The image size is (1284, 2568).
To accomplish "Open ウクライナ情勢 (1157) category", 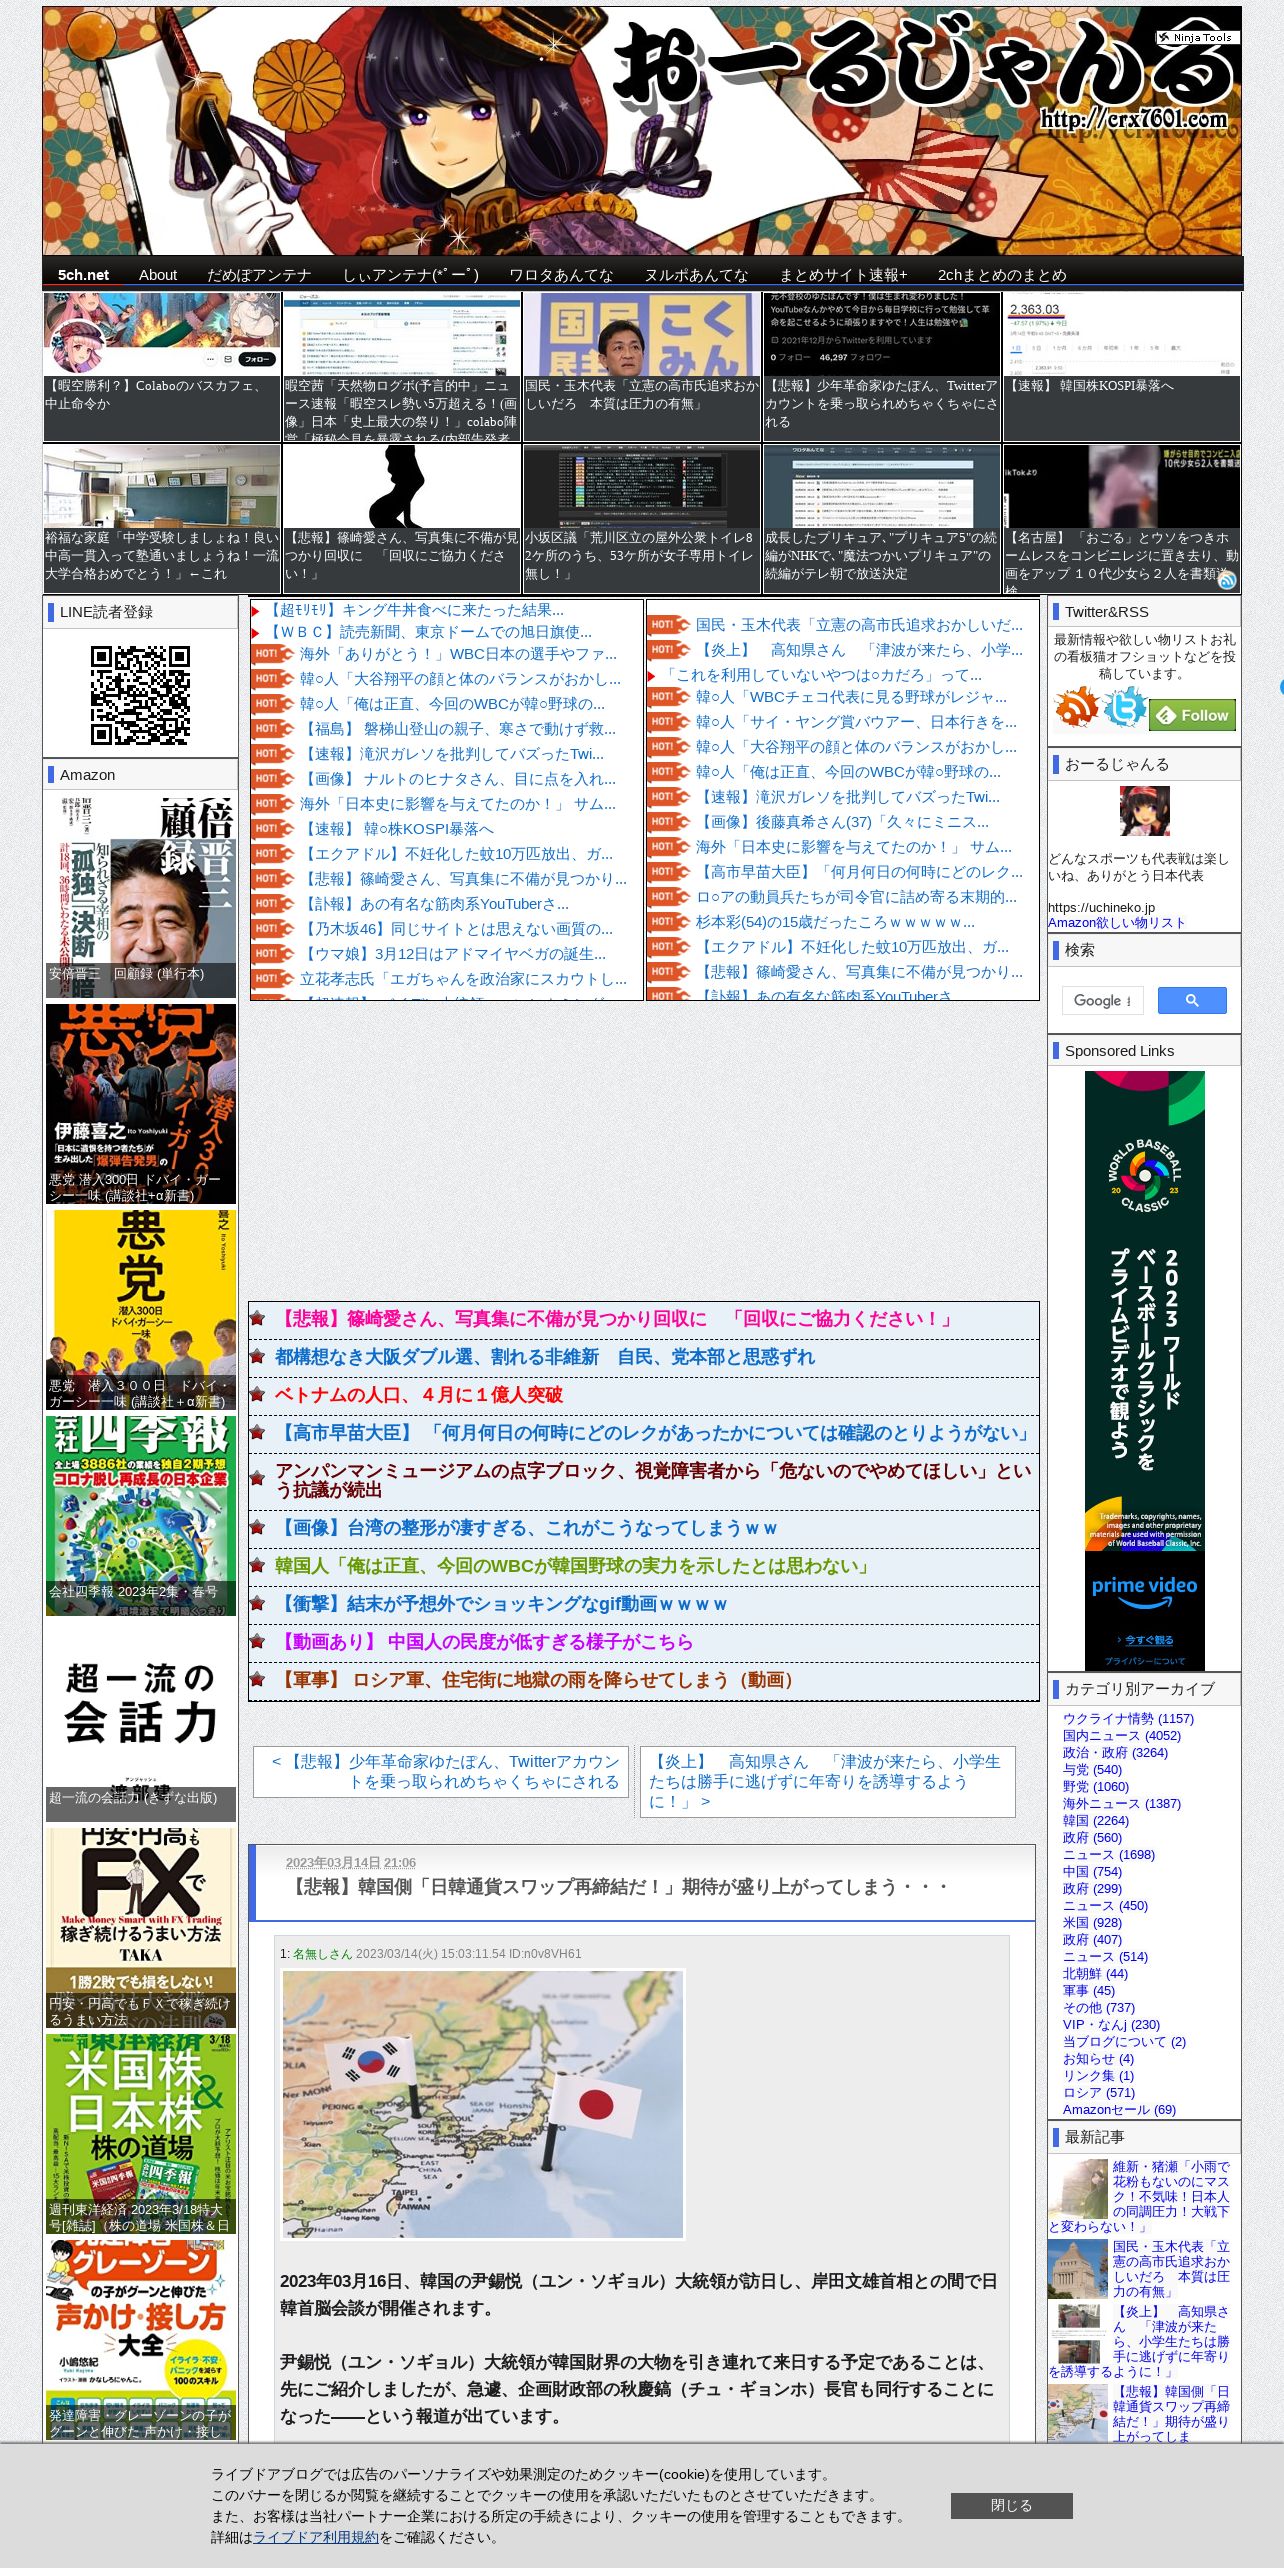I will 1128,1719.
